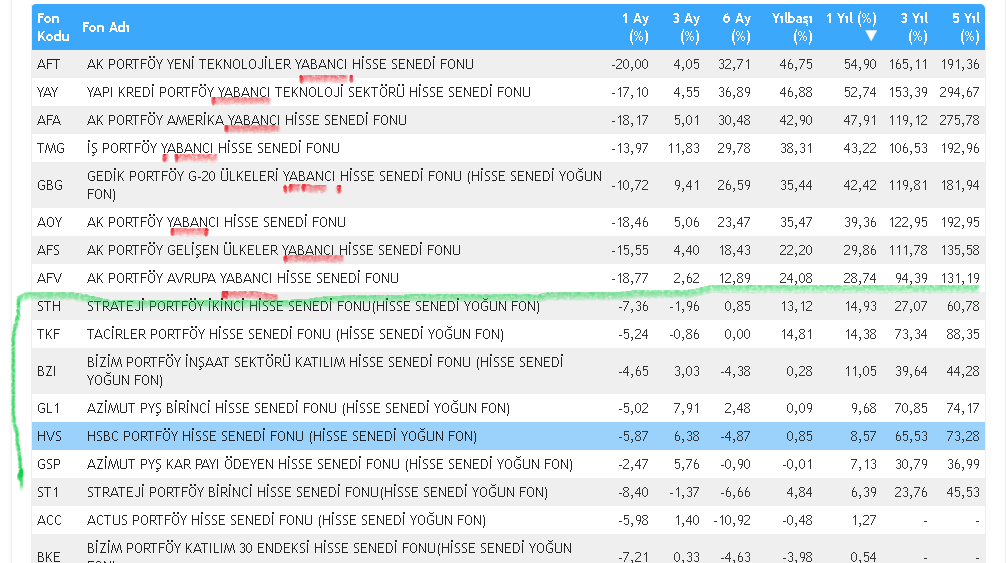Click STH 1-year value 14,93

click(860, 308)
